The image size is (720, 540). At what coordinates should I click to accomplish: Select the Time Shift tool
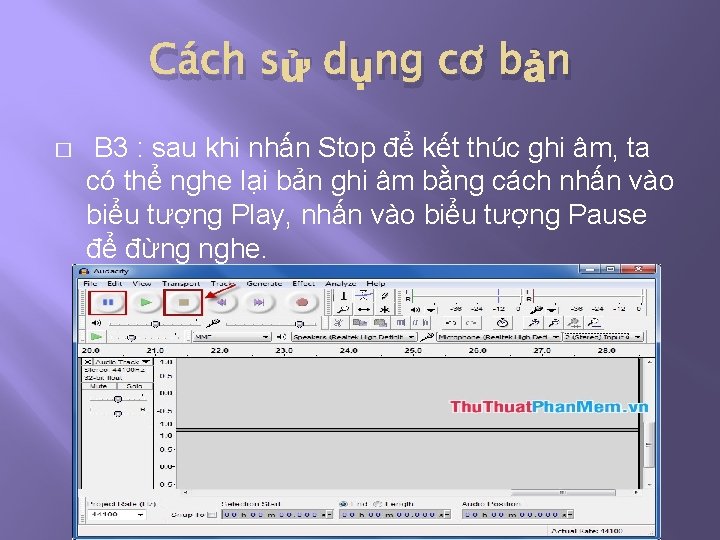tap(364, 309)
